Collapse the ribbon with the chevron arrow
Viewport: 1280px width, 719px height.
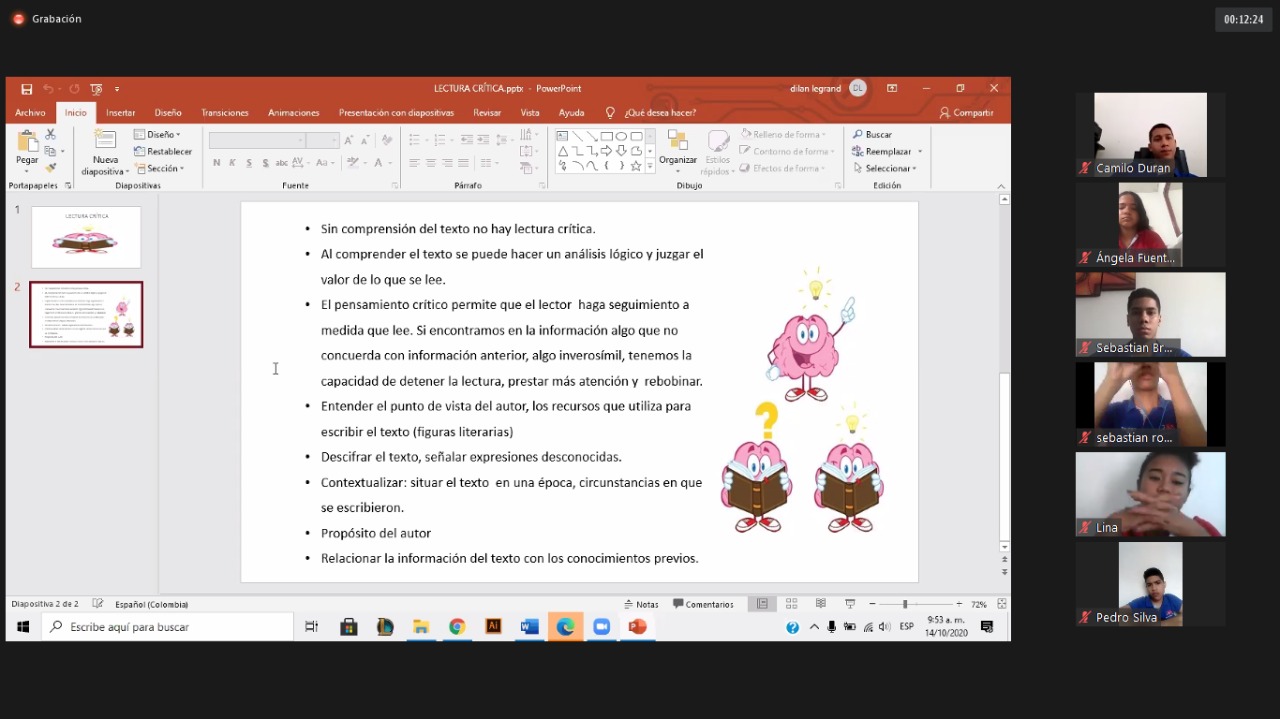tap(1001, 186)
